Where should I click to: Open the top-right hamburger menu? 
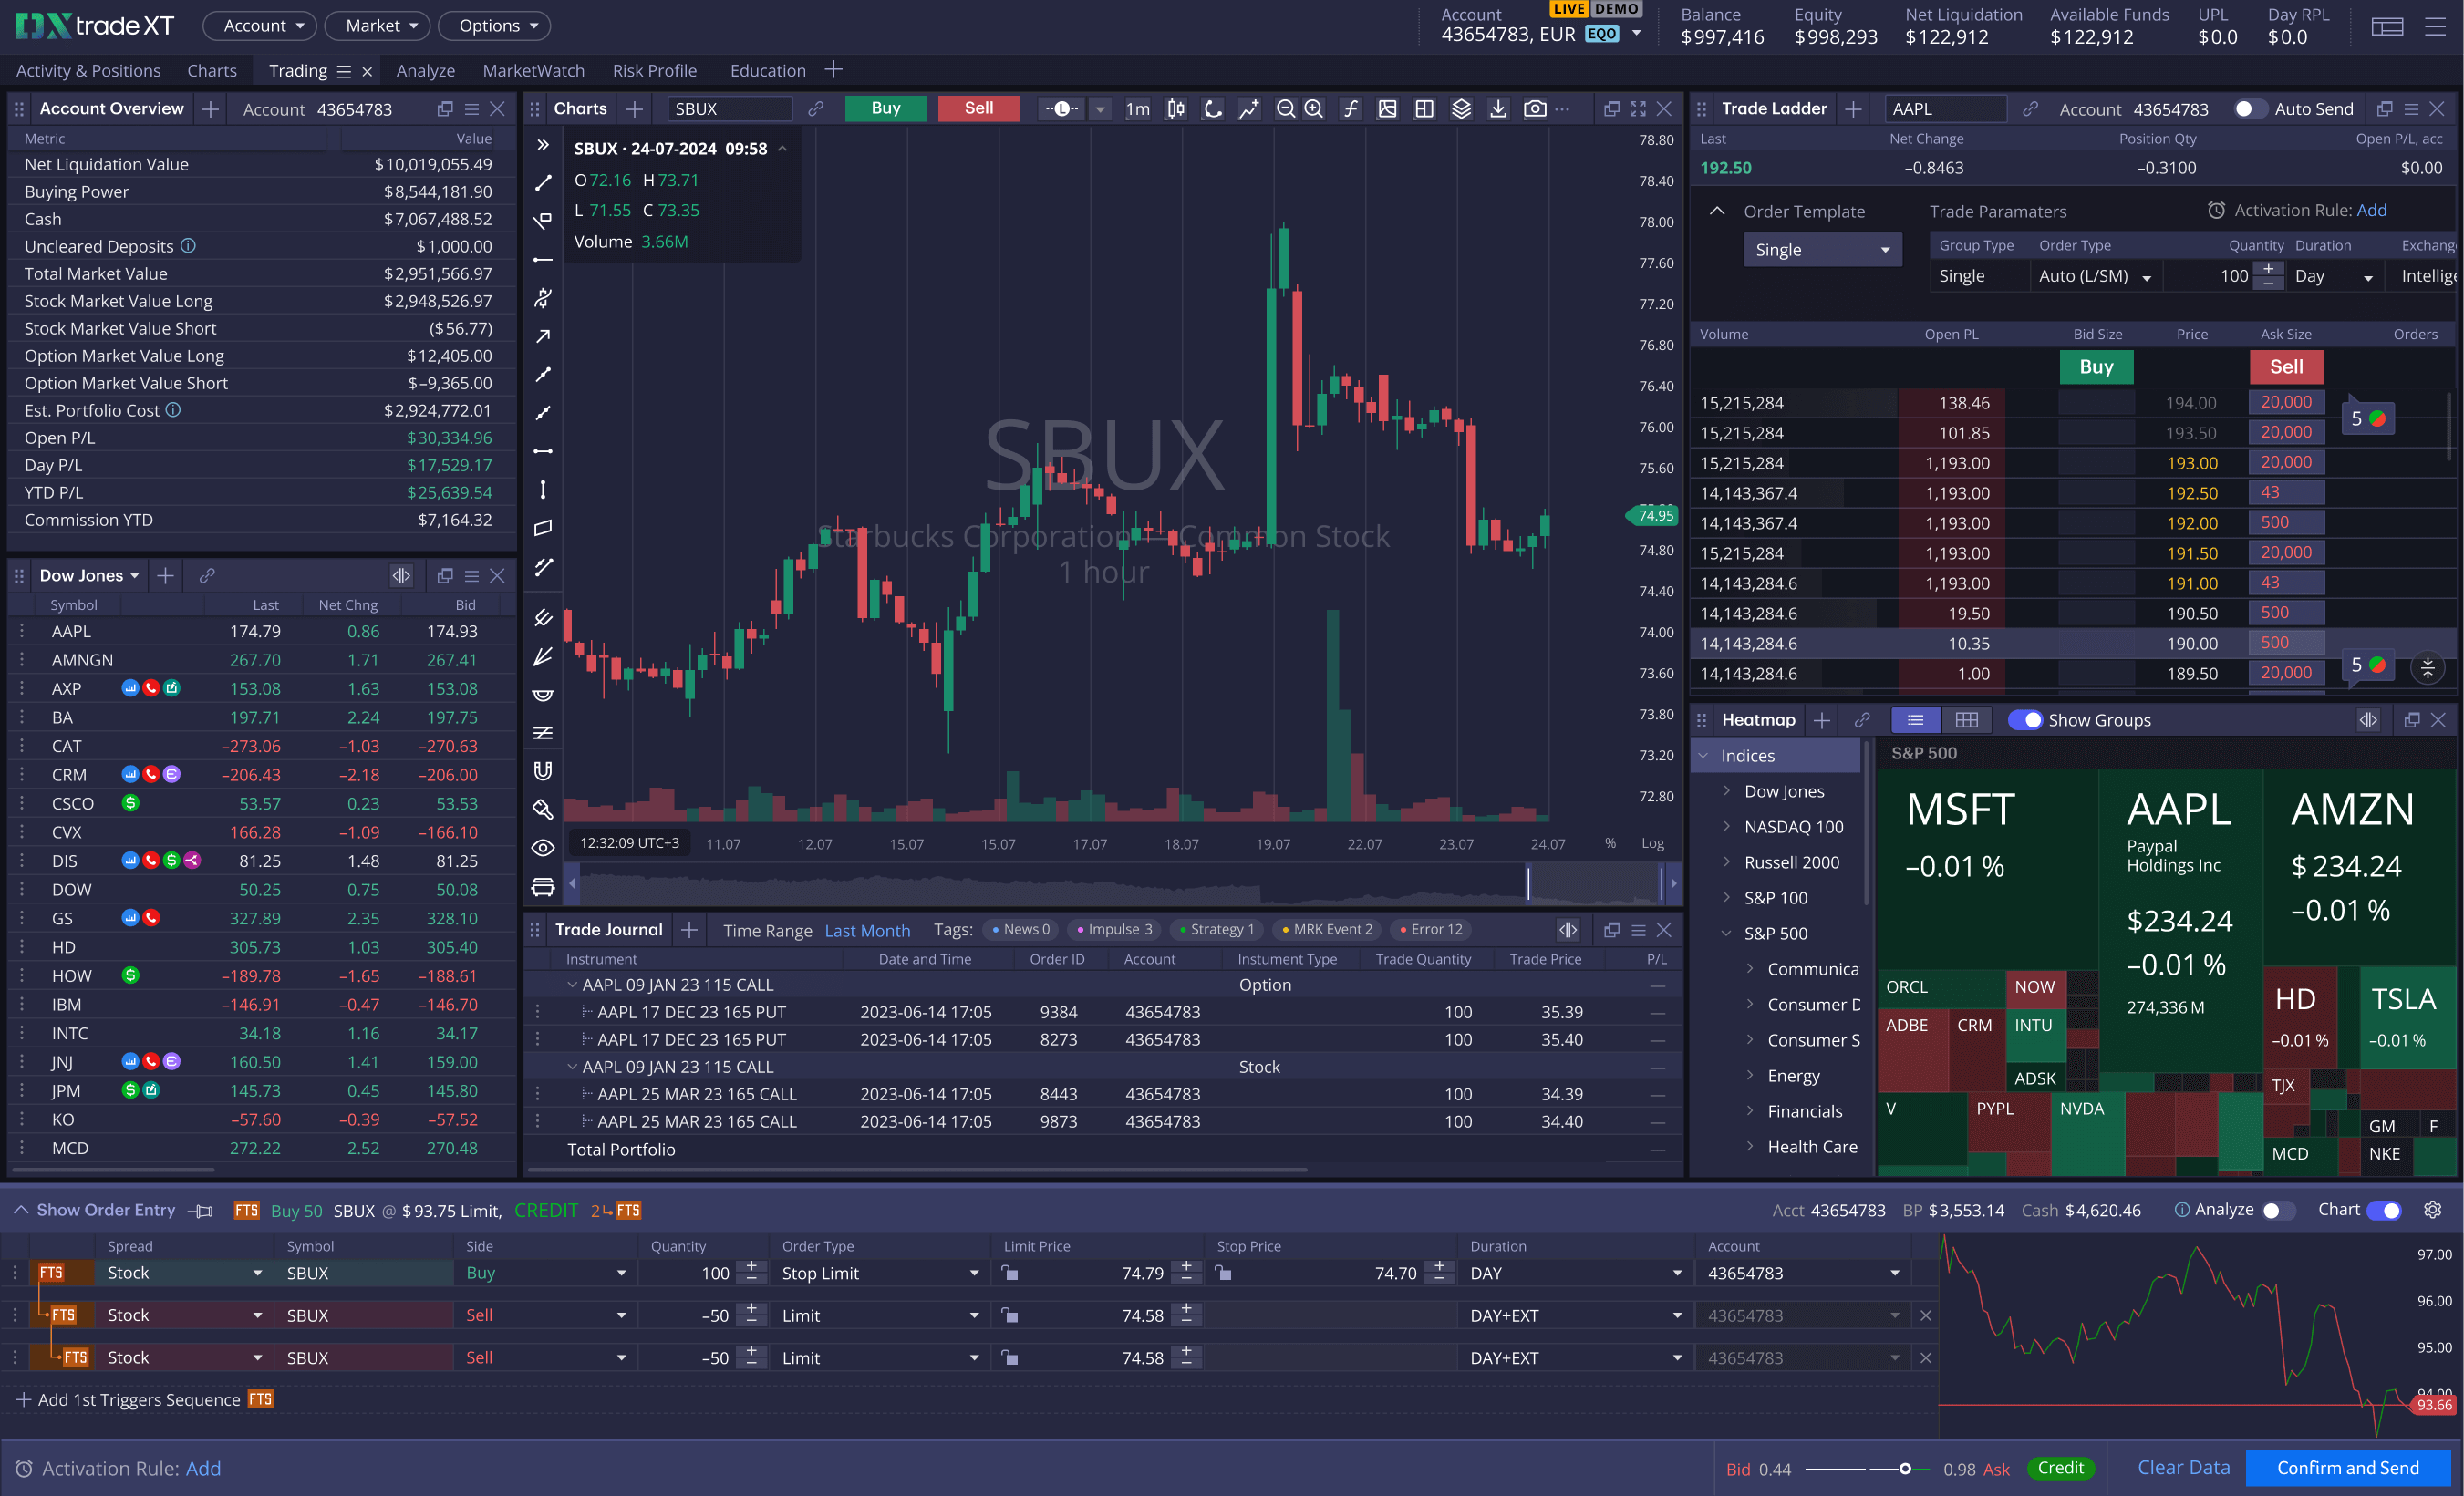tap(2436, 27)
